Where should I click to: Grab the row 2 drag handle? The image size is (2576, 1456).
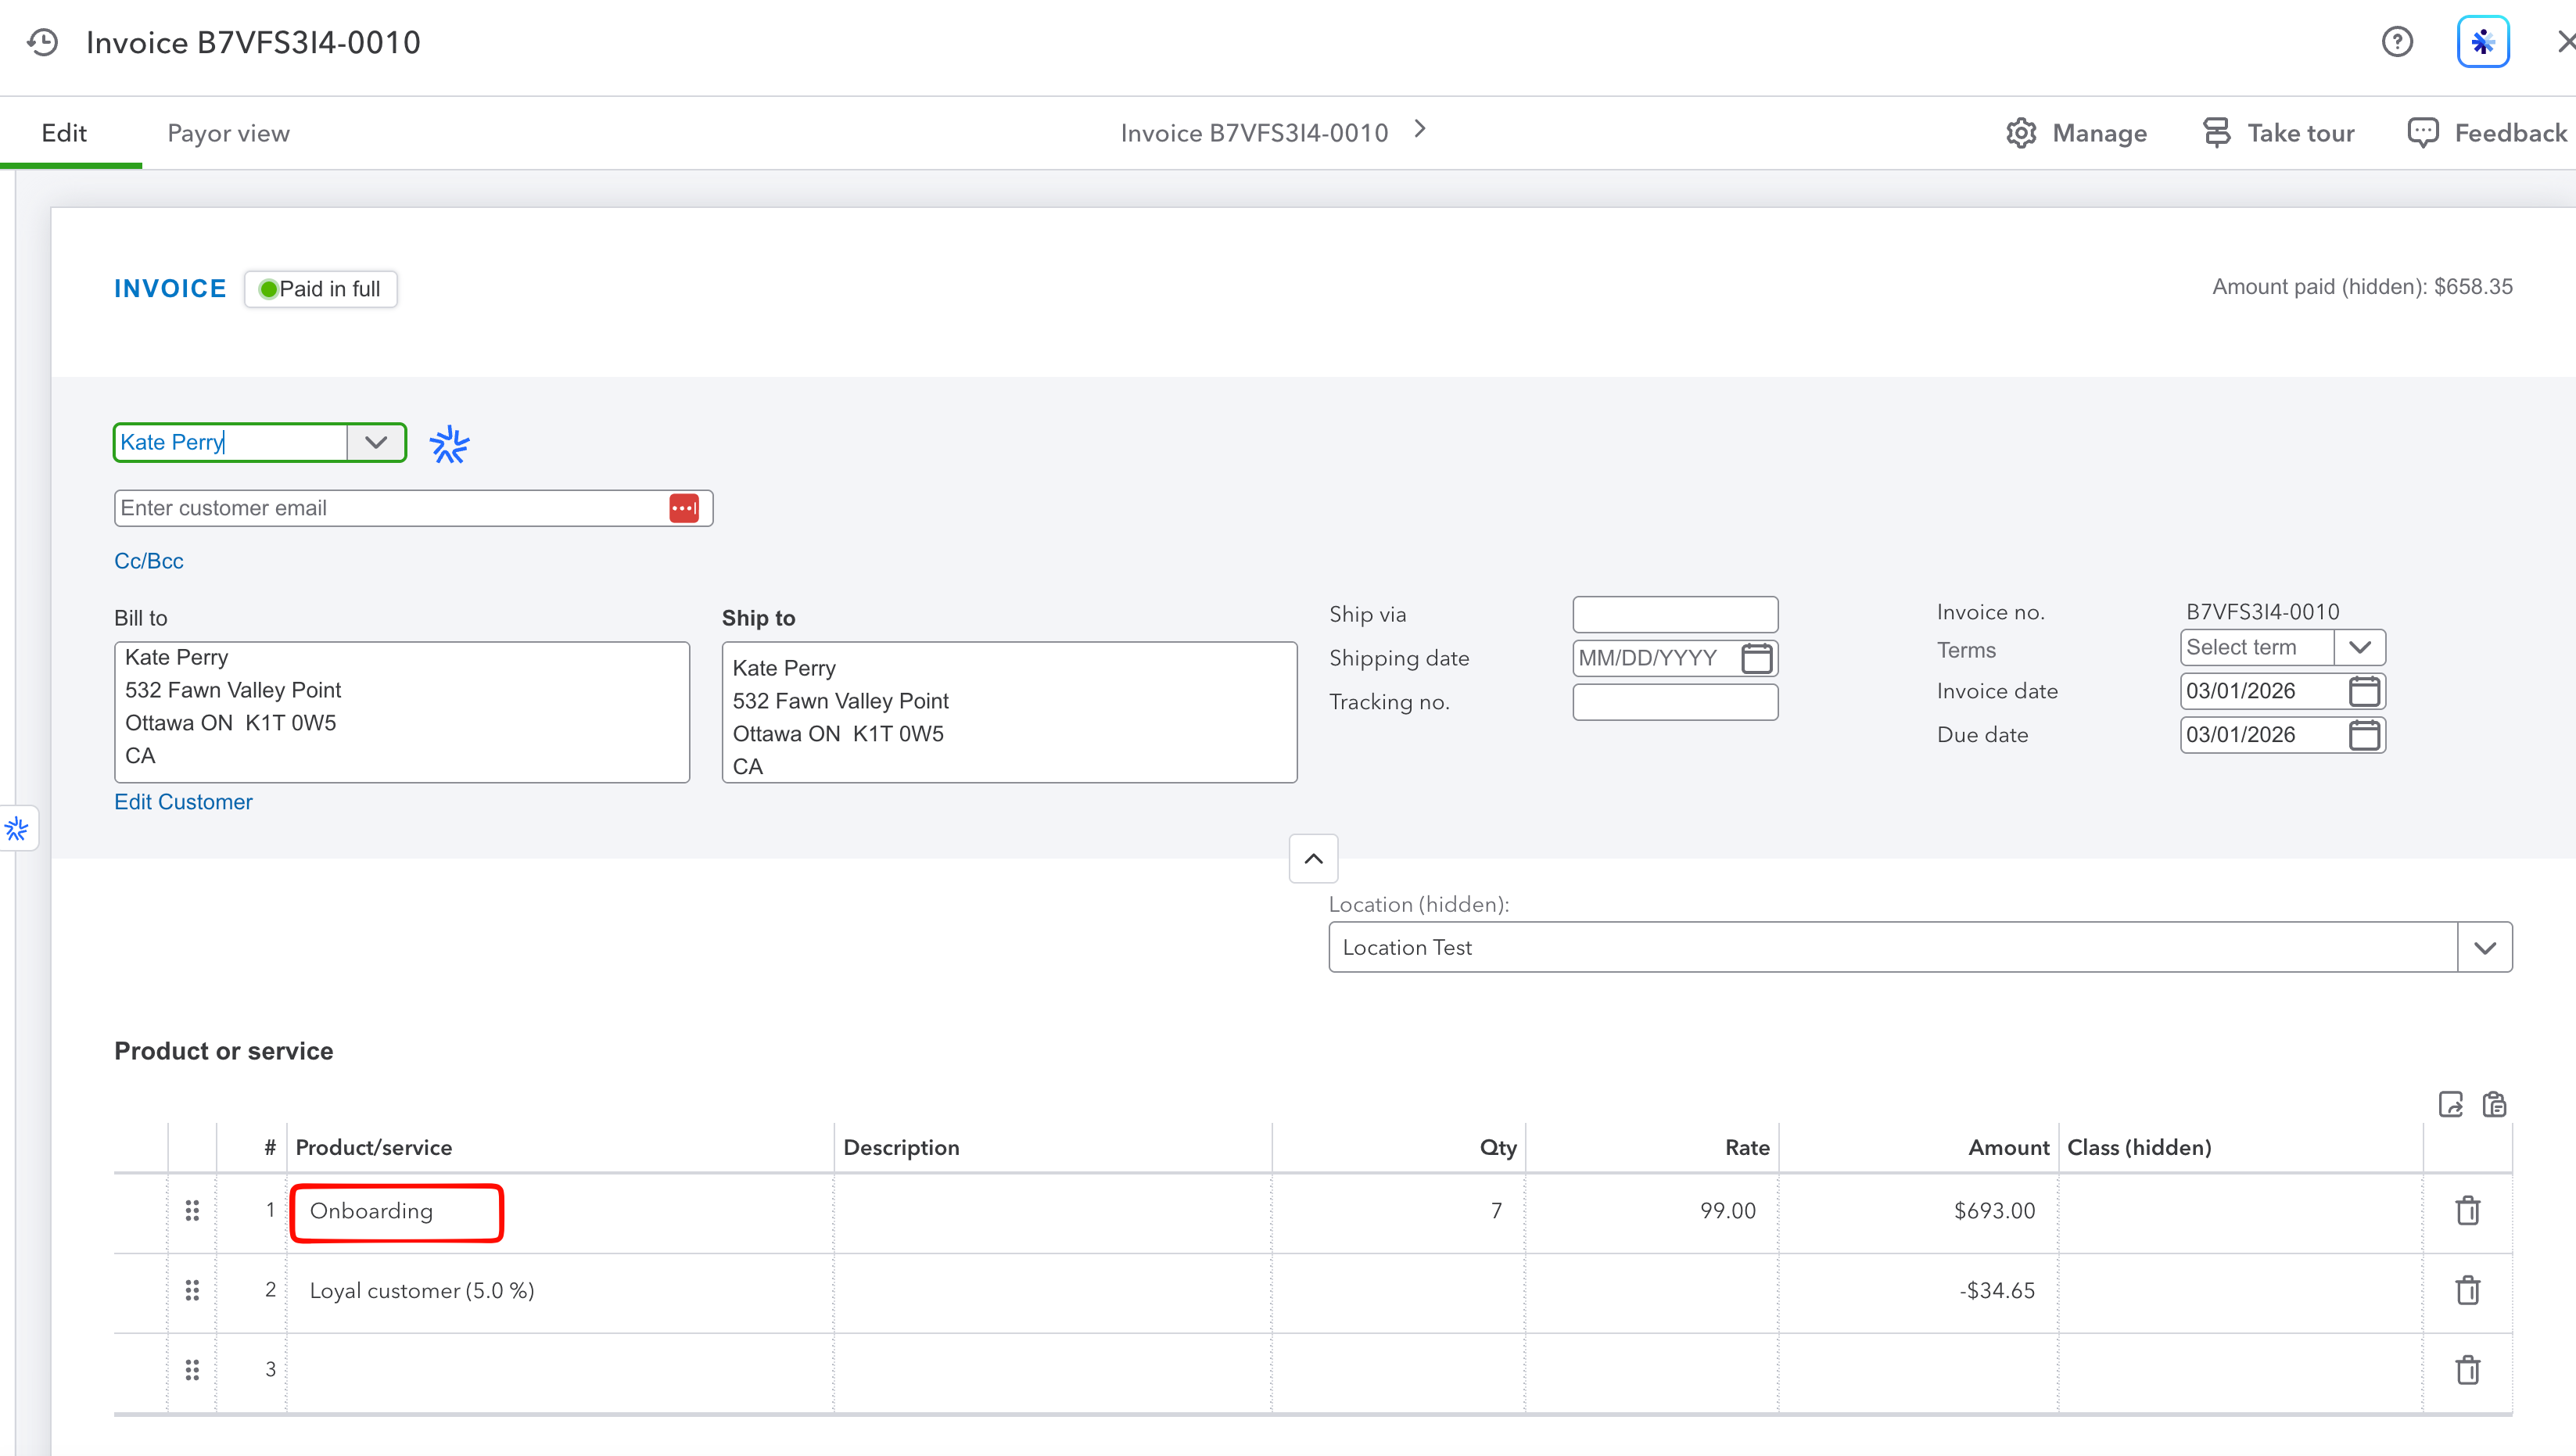tap(192, 1290)
